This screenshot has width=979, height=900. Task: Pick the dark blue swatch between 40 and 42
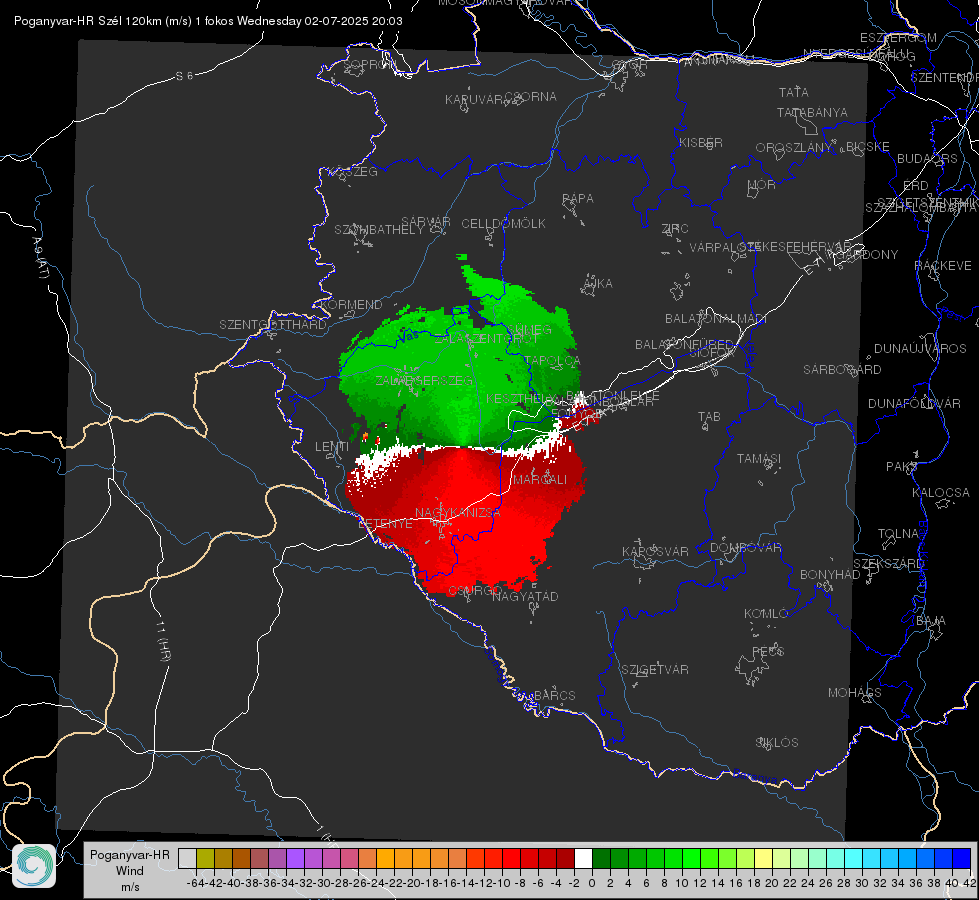(962, 858)
